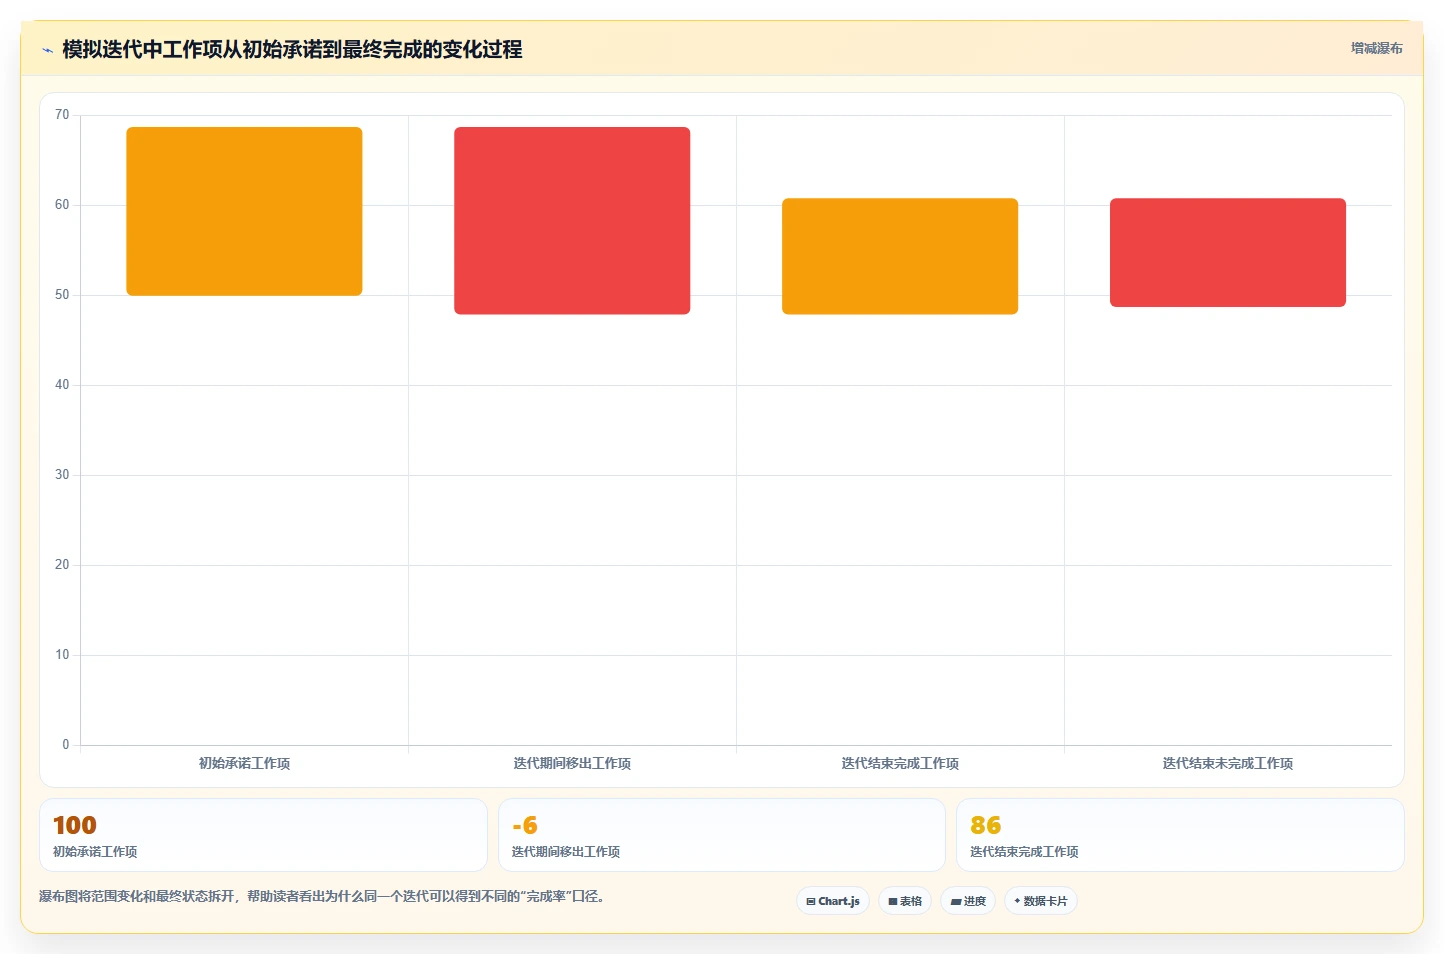
Task: Click the x-axis label 初始承诺工作项
Action: [244, 763]
